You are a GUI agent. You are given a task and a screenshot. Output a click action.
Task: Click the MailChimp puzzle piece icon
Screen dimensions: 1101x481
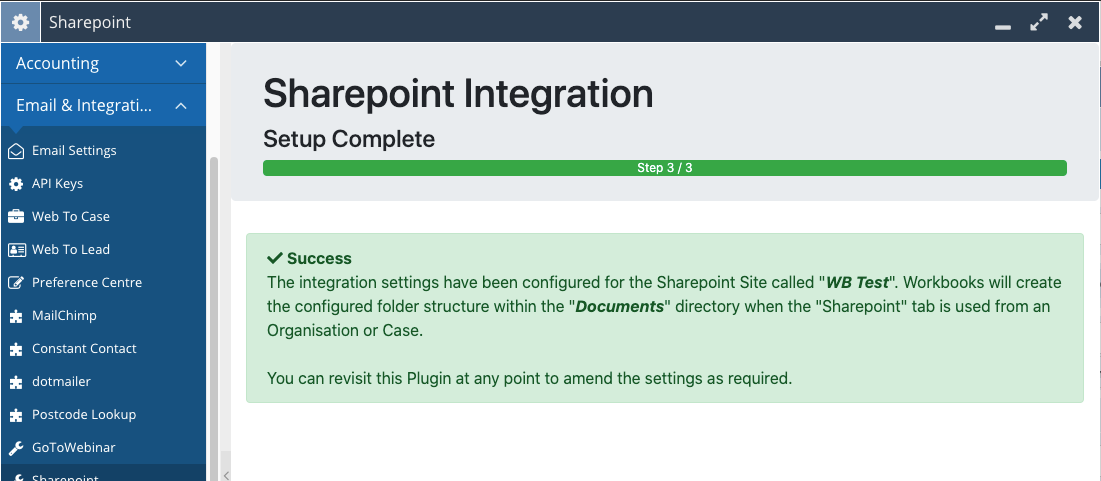point(15,316)
